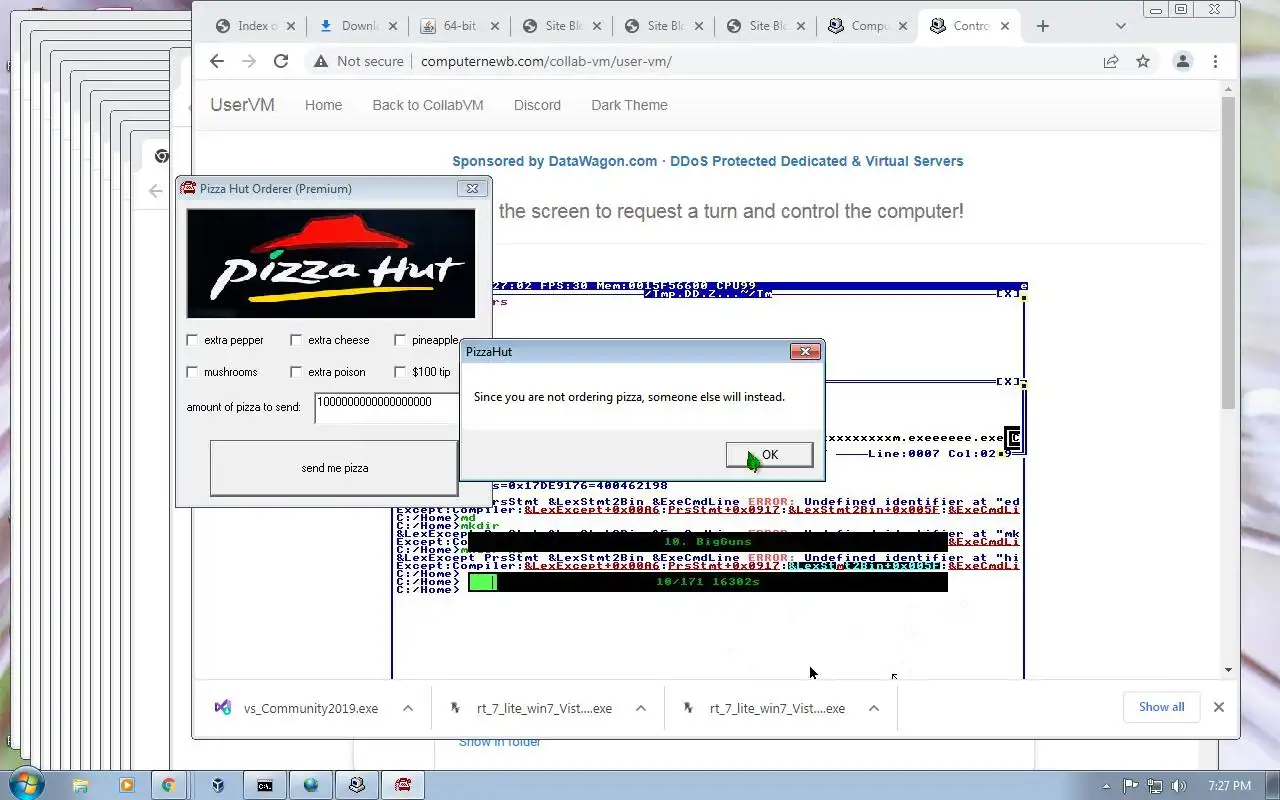Open the Home menu item on UserVM

click(323, 105)
